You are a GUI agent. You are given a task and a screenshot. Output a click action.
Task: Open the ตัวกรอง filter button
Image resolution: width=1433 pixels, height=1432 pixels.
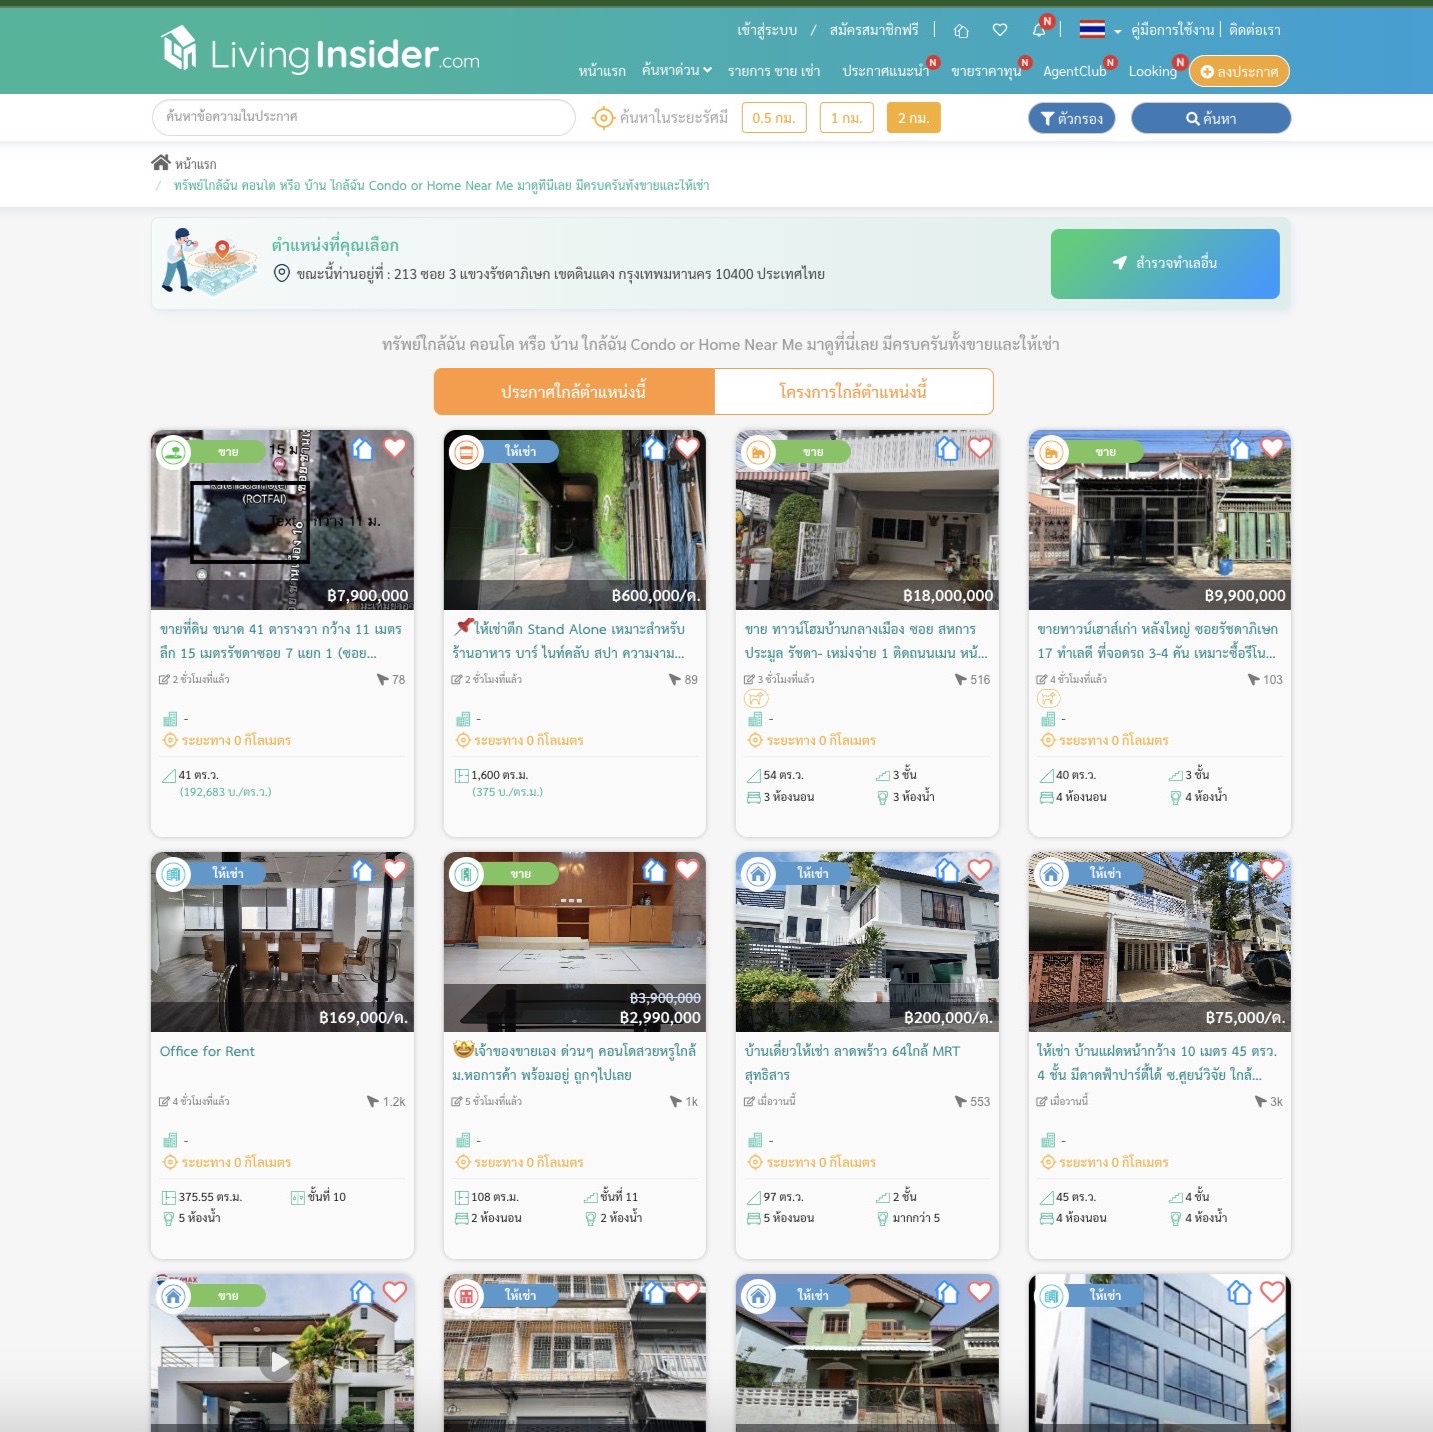[x=1072, y=118]
